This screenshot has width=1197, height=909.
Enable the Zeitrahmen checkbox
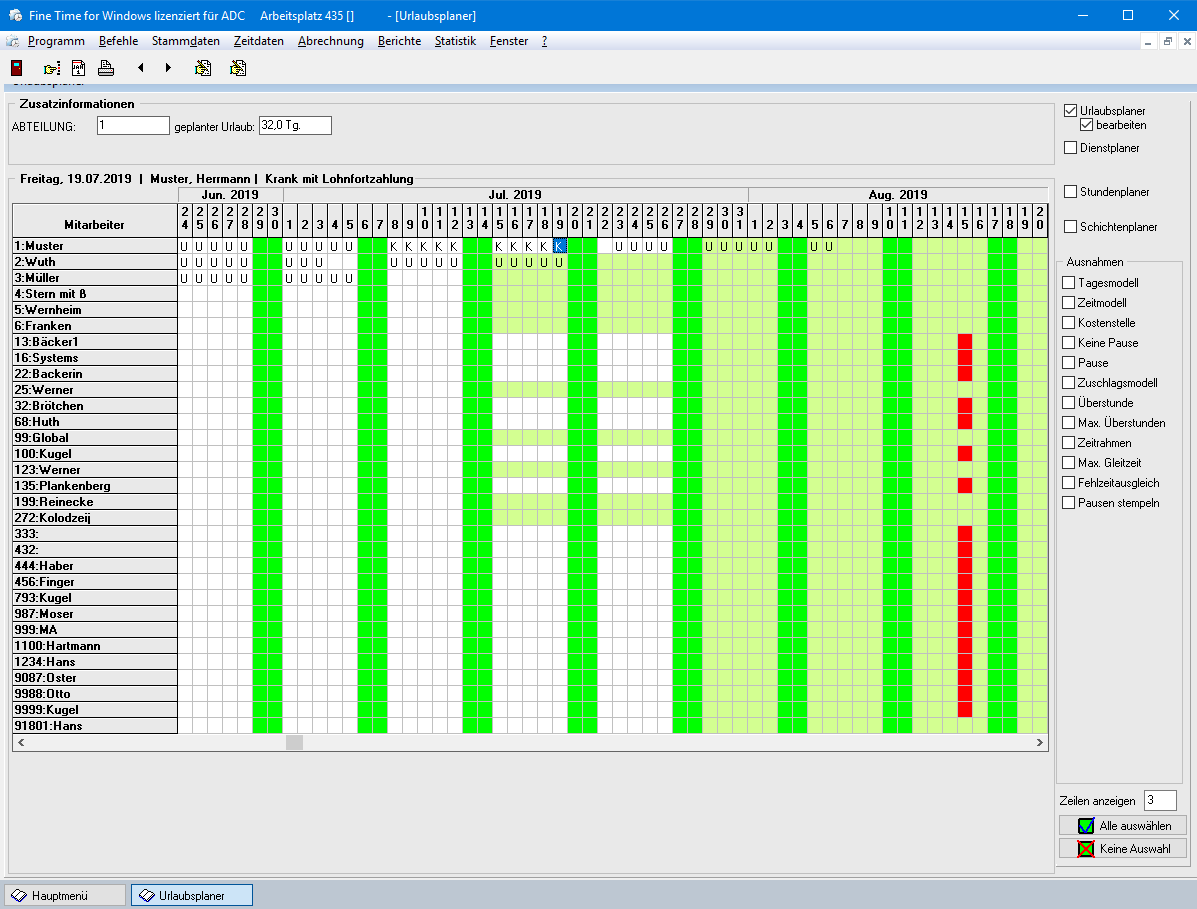pyautogui.click(x=1069, y=443)
